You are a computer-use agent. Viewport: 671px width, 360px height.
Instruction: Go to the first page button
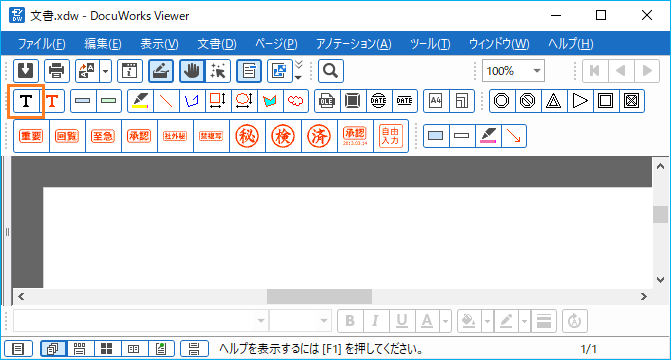tap(595, 71)
